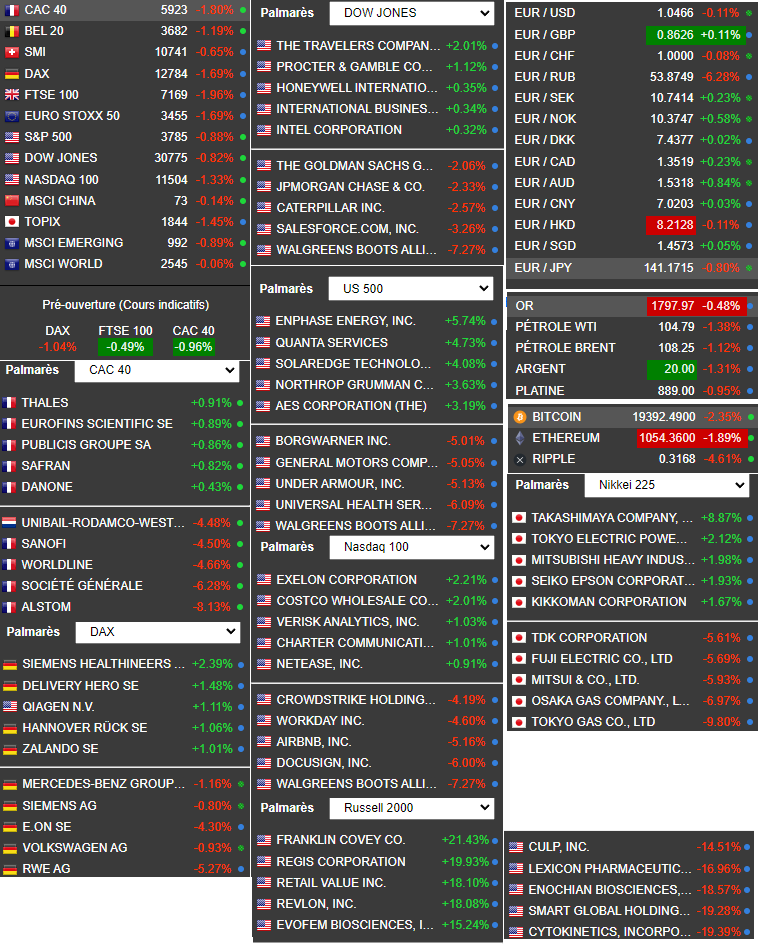The height and width of the screenshot is (944, 758).
Task: Click the green status dot on CAC 40 row
Action: pyautogui.click(x=243, y=10)
